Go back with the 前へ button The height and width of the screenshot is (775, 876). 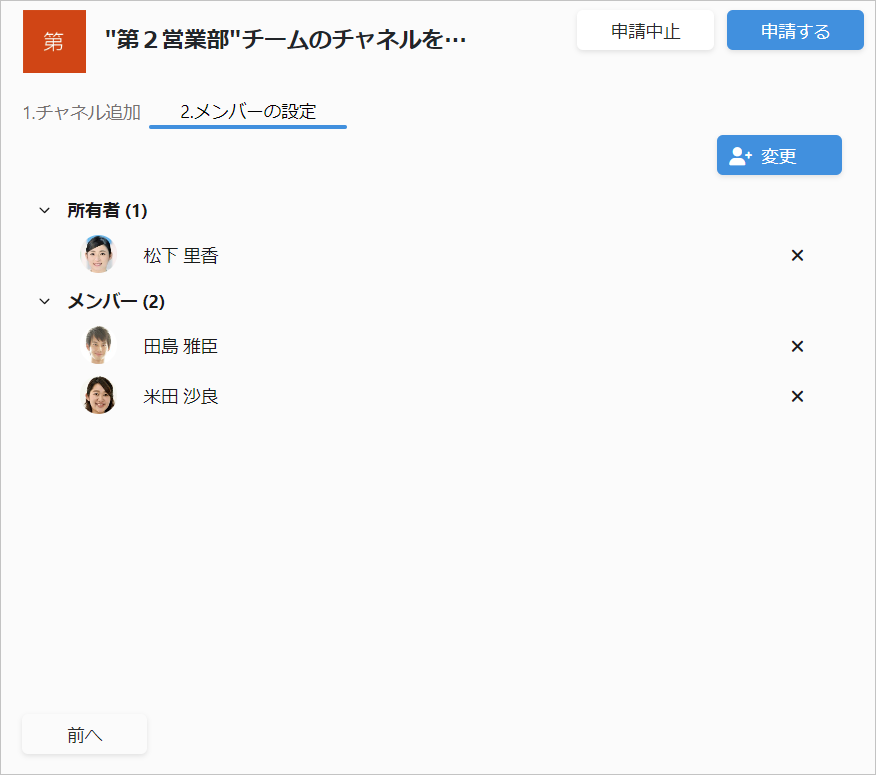pos(84,734)
